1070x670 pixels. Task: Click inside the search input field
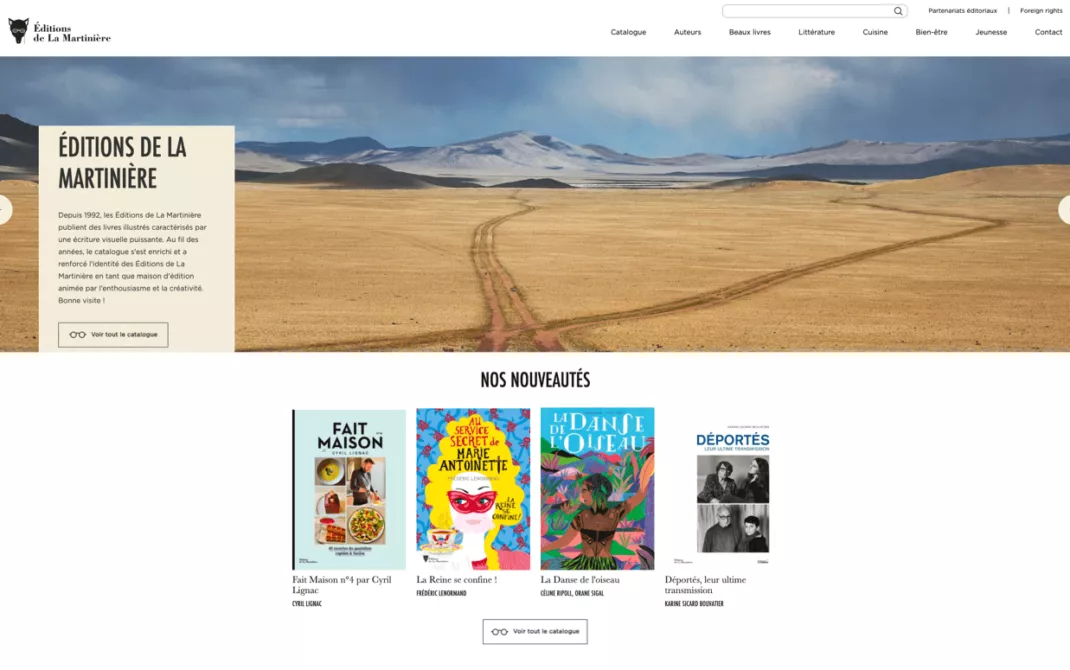pyautogui.click(x=807, y=11)
